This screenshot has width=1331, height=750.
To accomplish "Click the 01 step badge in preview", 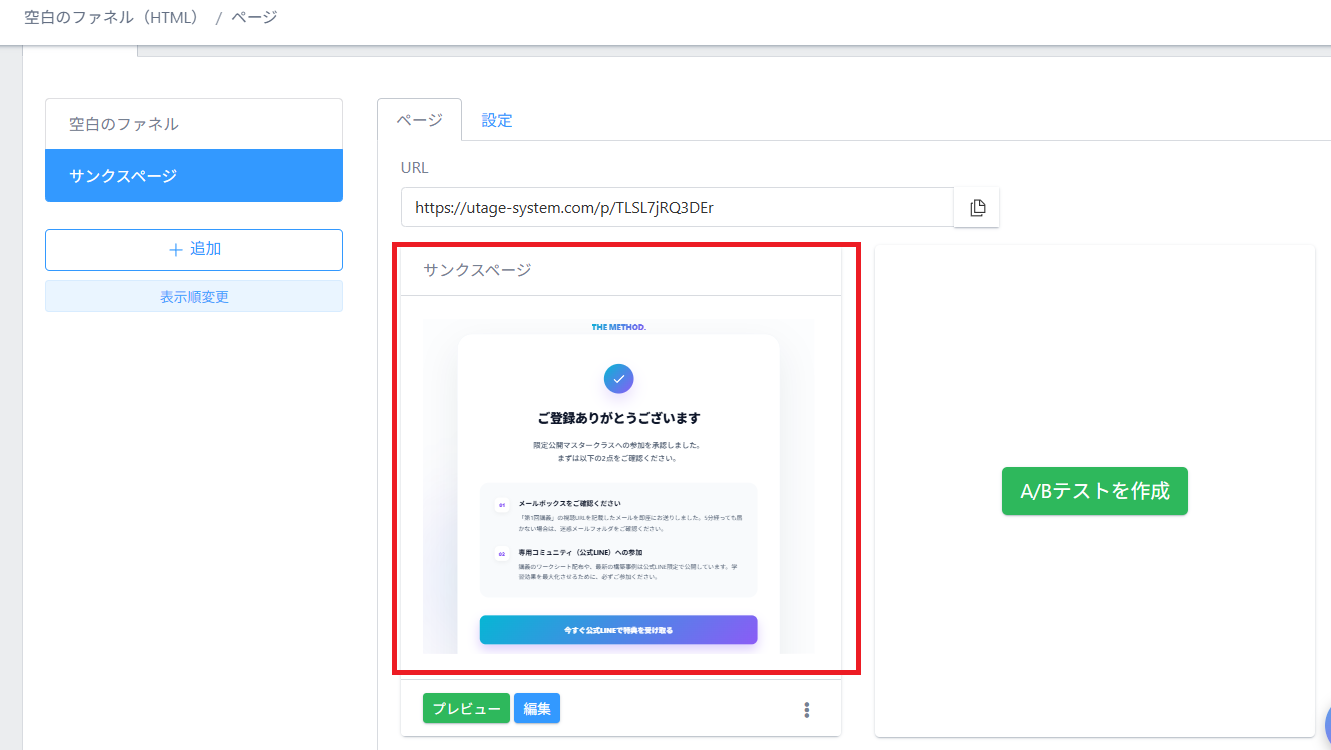I will tap(502, 506).
